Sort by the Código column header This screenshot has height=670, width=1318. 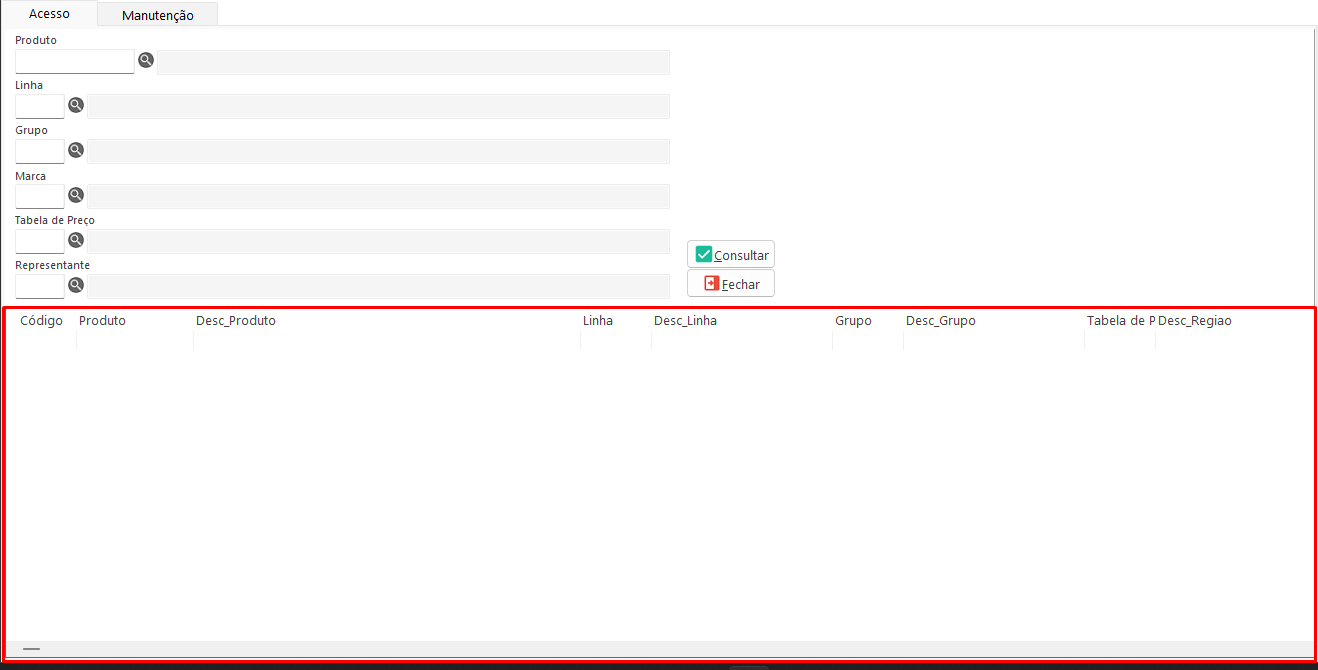point(41,321)
